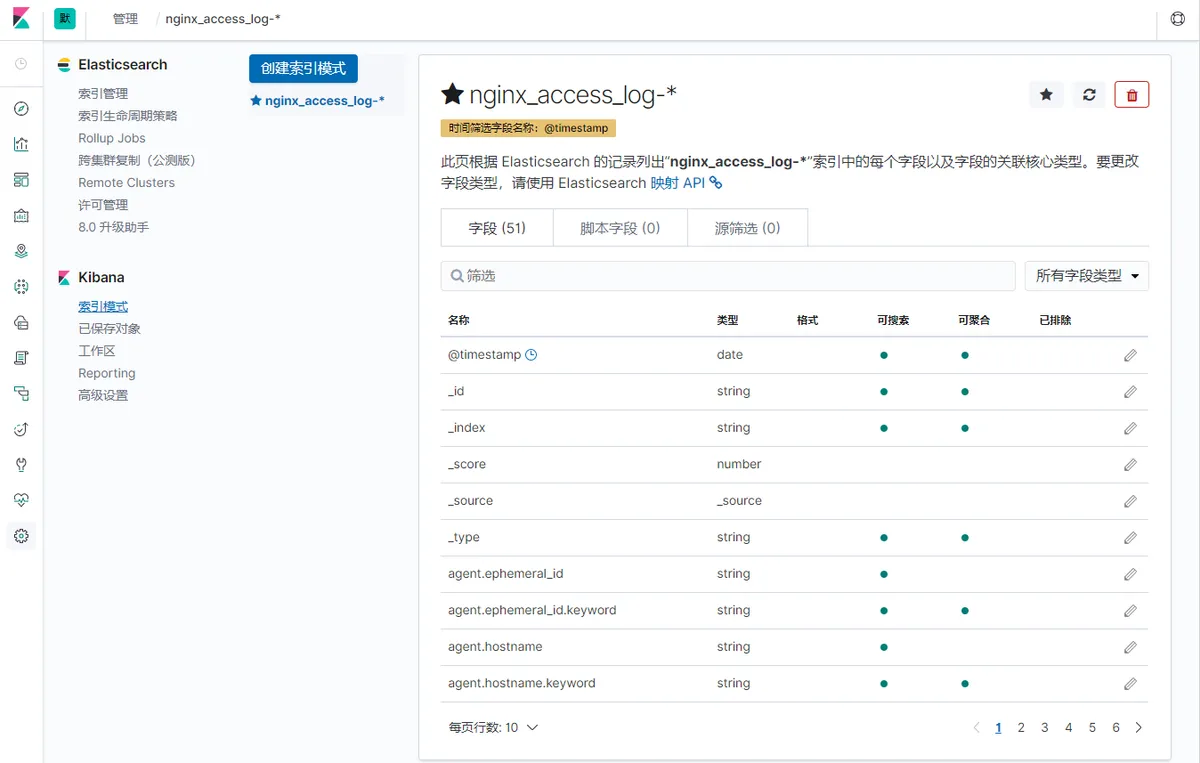Screen dimensions: 1200x763
Task: Open 索引生命周期策略
Action: (x=128, y=116)
